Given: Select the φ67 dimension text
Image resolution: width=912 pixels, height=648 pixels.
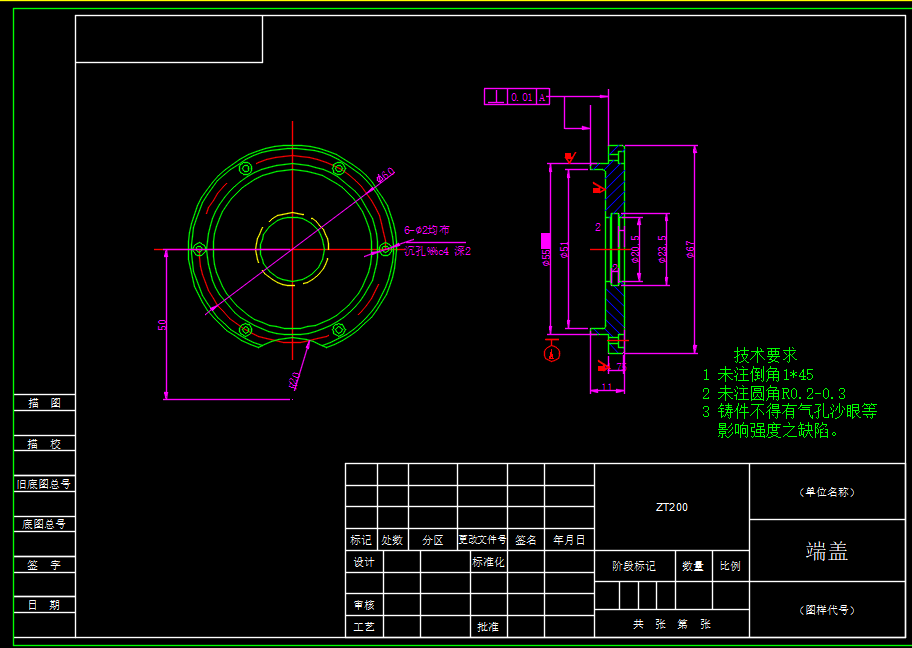Looking at the screenshot, I should [x=690, y=249].
